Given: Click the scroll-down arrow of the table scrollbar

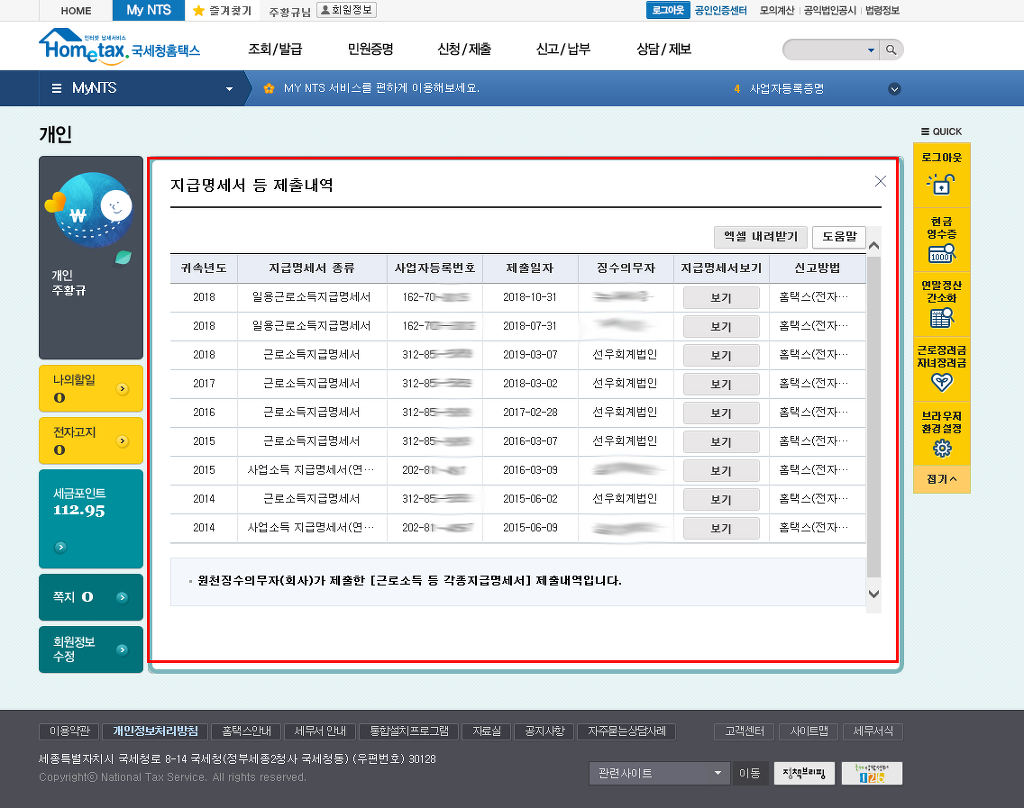Looking at the screenshot, I should [x=874, y=594].
